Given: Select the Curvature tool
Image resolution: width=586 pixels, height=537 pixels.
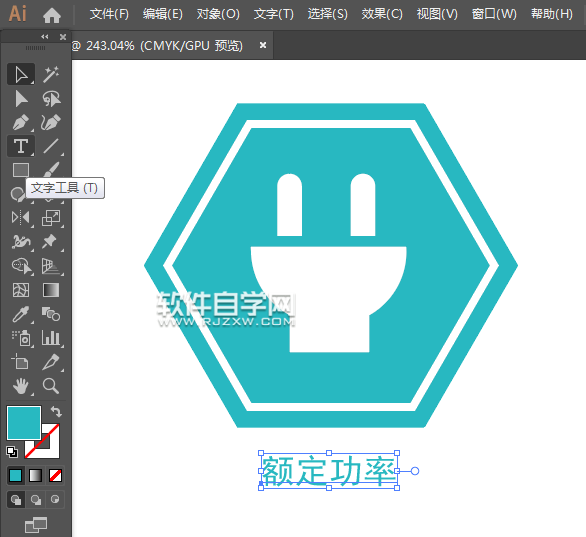Looking at the screenshot, I should 51,122.
